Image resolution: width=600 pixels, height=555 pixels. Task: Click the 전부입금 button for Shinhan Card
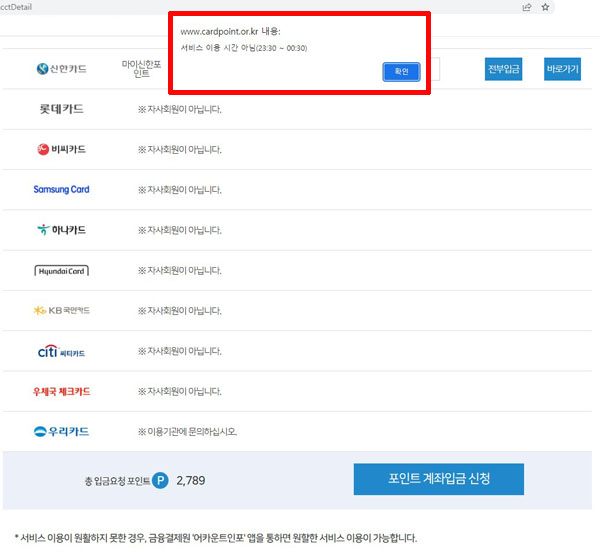503,69
